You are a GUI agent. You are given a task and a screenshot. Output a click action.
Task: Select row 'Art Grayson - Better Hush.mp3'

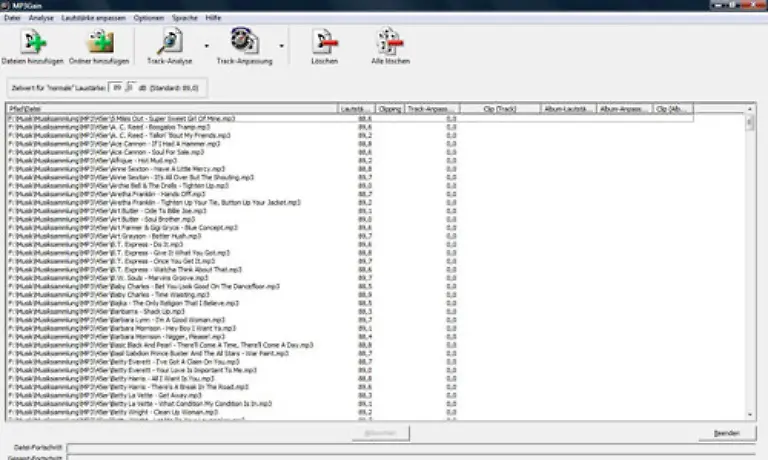pos(350,236)
